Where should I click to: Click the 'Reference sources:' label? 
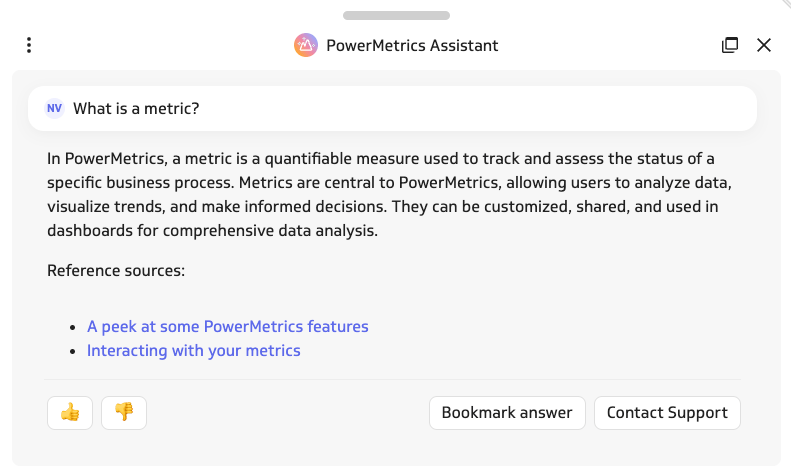click(x=116, y=271)
